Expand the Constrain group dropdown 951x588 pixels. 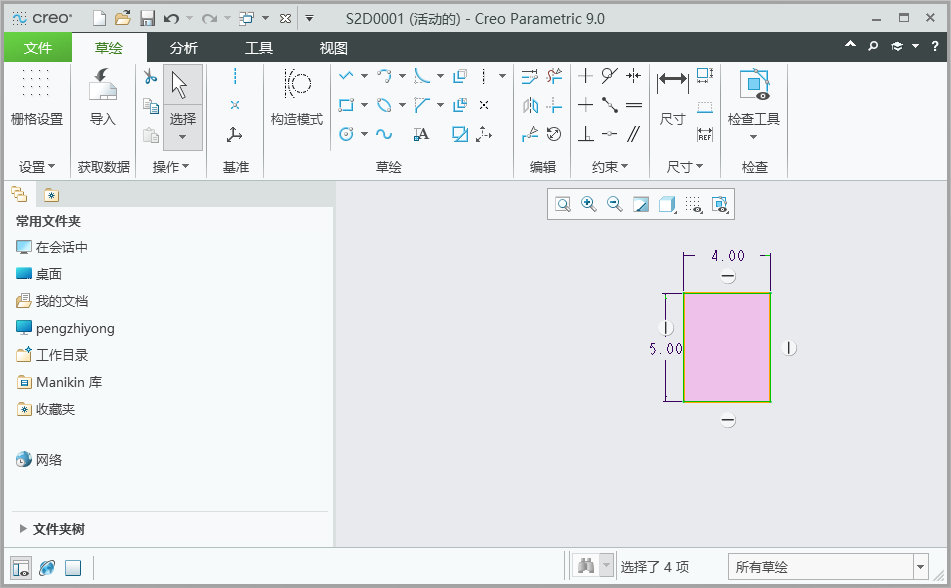coord(610,167)
